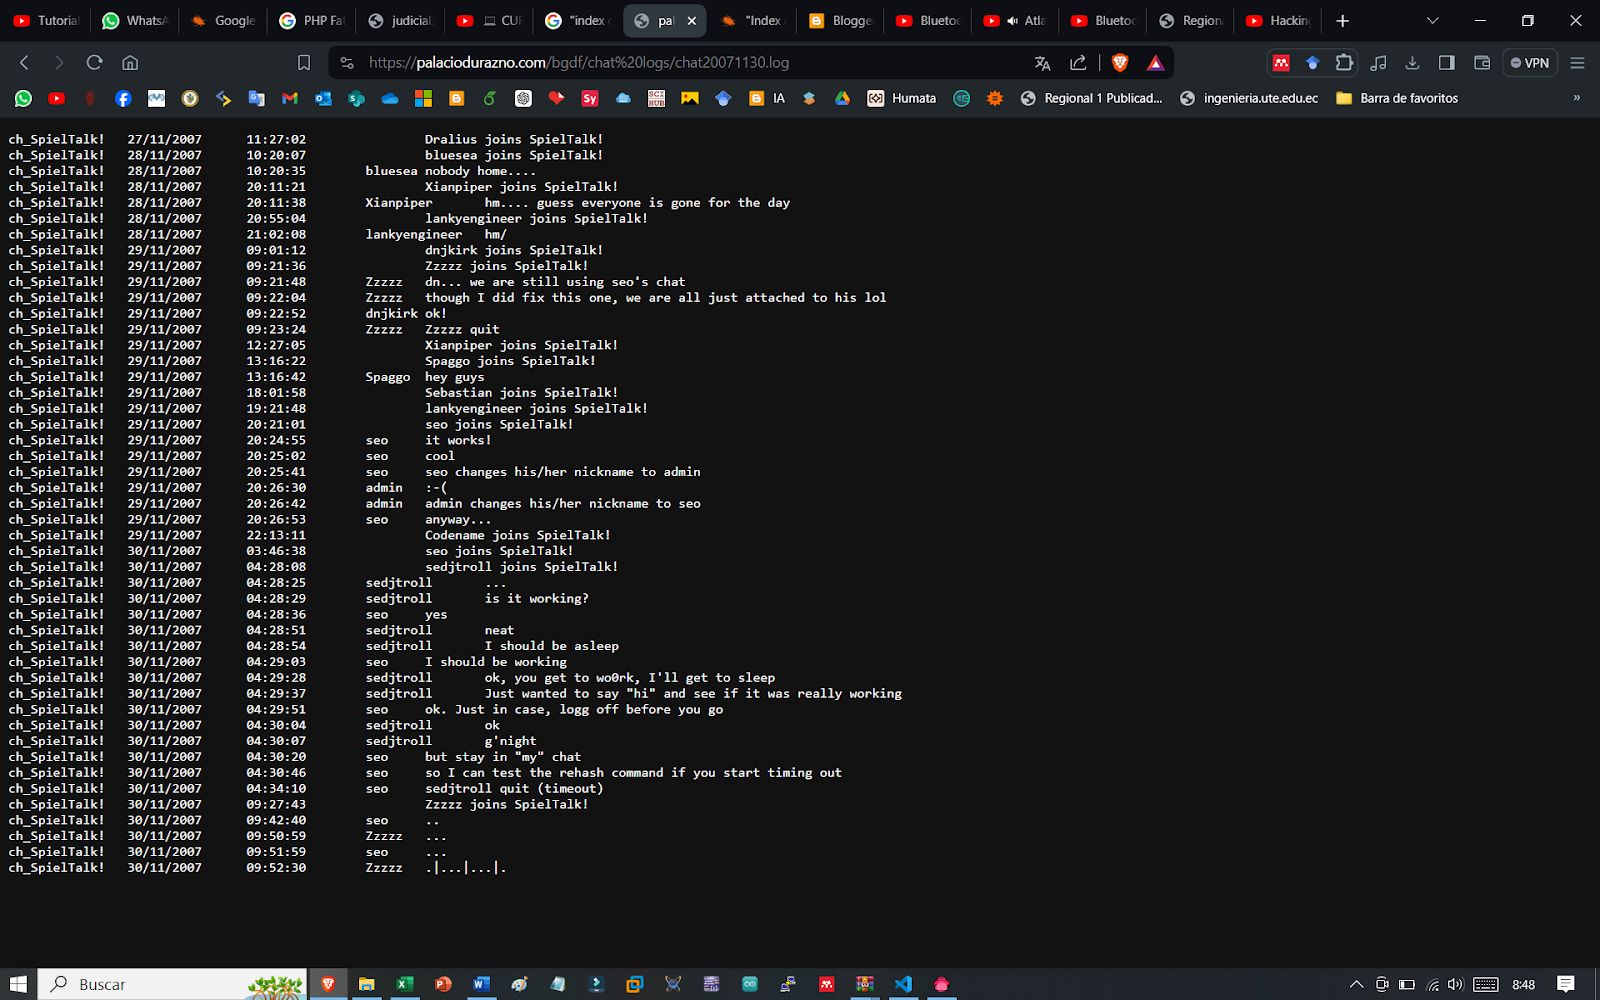Screen dimensions: 1600x1000
Task: Open the Mendeley extension icon
Action: 1281,63
